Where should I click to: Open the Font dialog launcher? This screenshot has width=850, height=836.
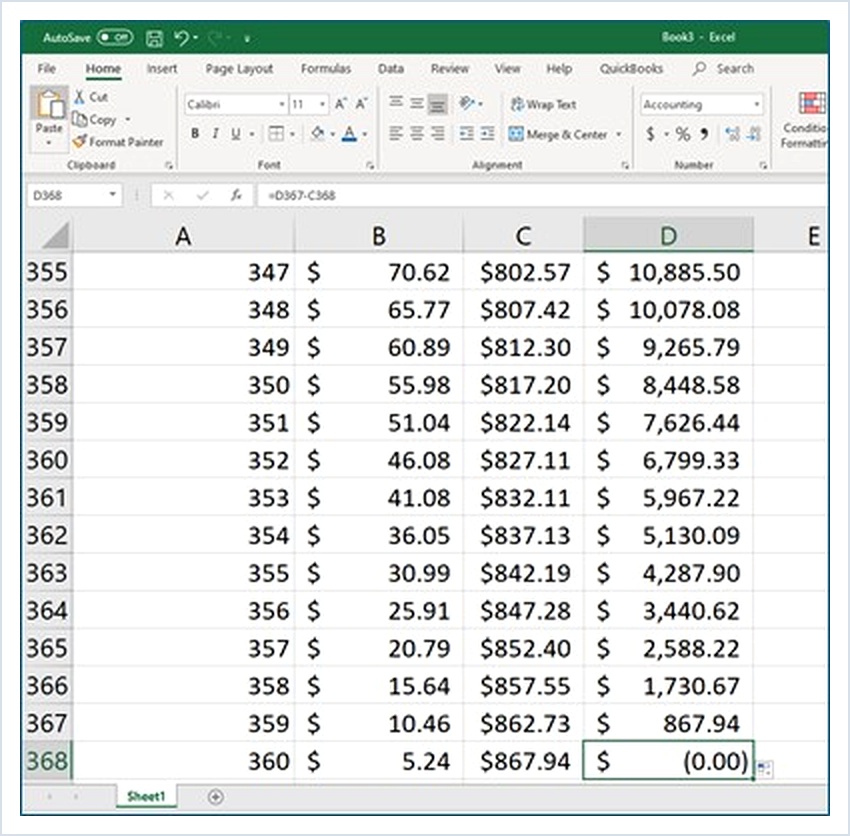click(370, 165)
